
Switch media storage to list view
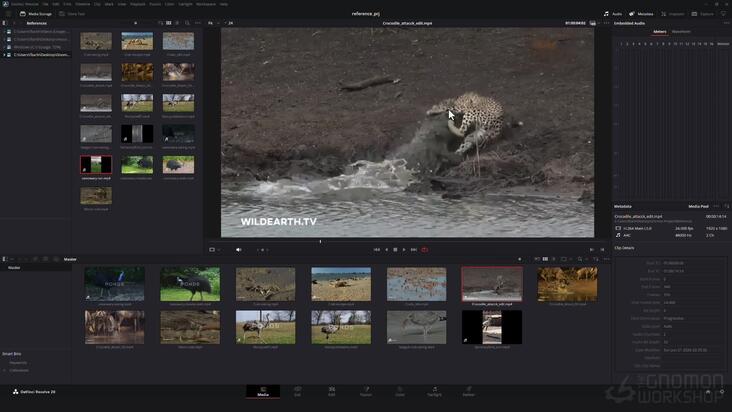pos(177,23)
